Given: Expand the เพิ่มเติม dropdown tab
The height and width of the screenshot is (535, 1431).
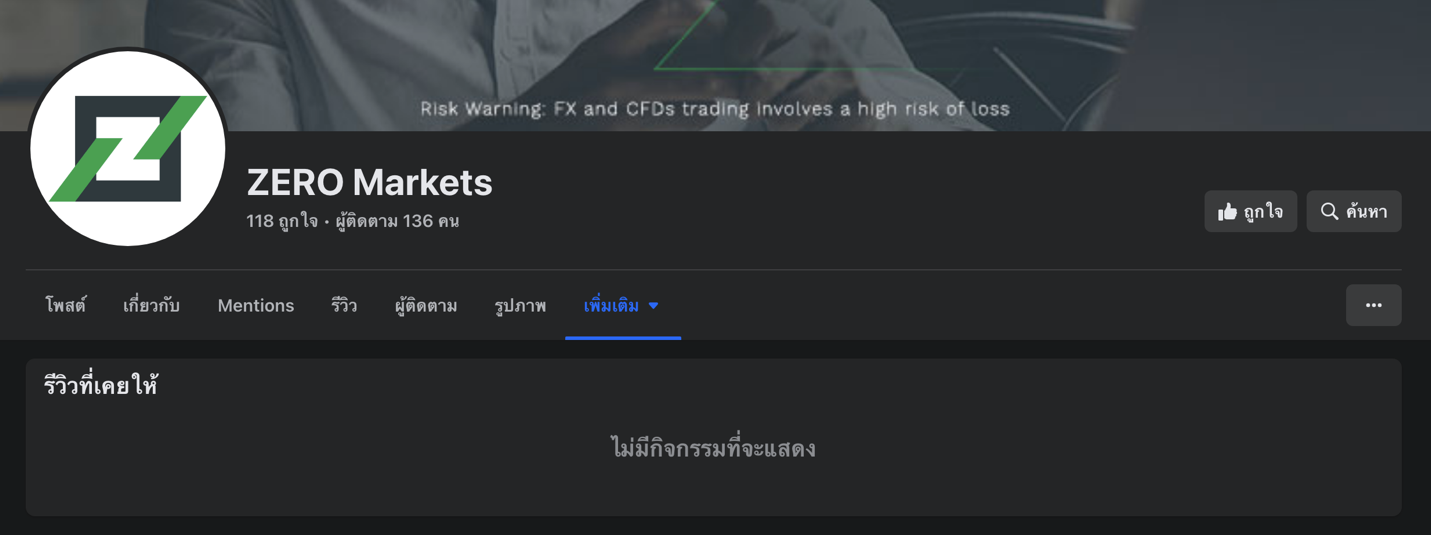Looking at the screenshot, I should click(622, 305).
